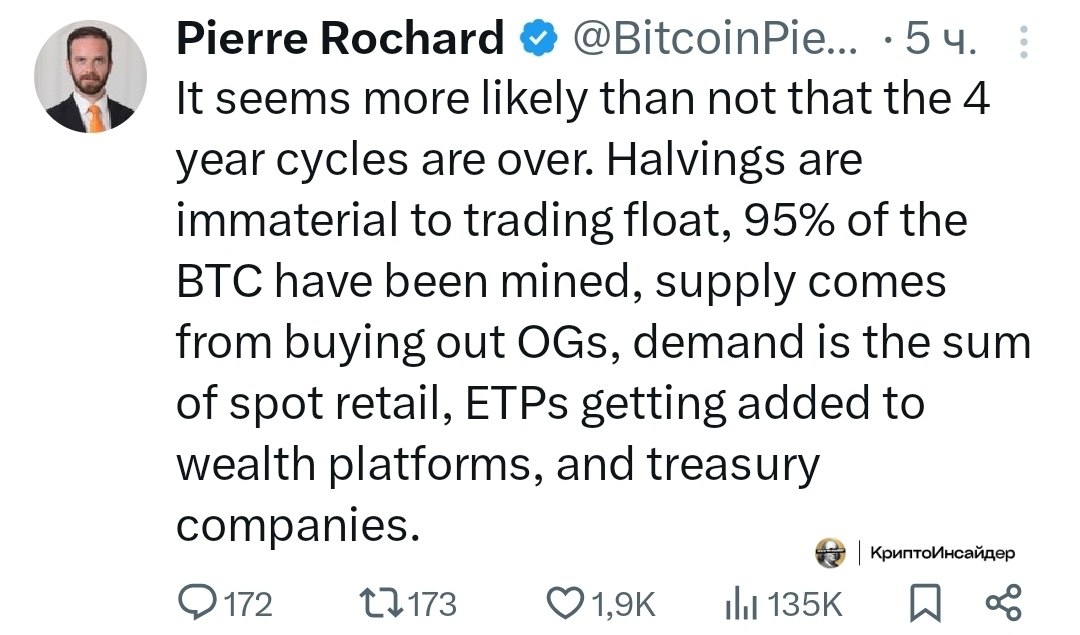Click the 135K views count
This screenshot has height=635, width=1080.
[x=804, y=604]
